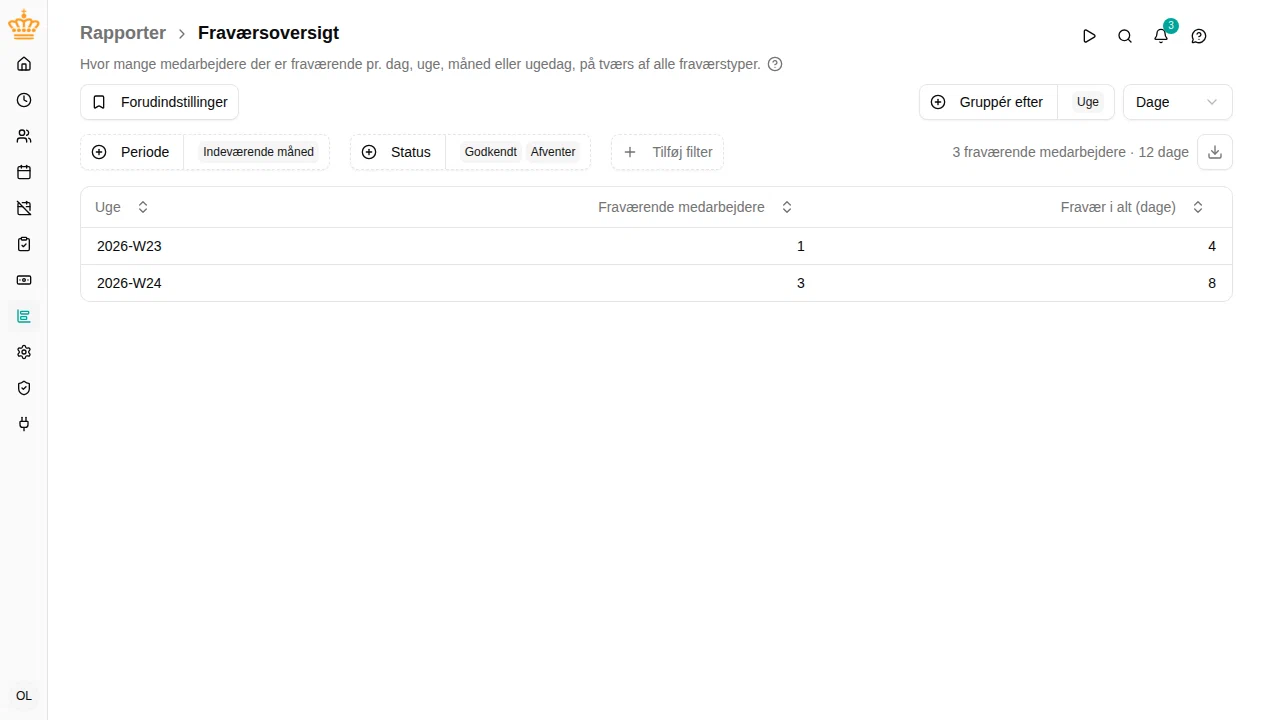This screenshot has height=720, width=1280.
Task: Open the Dage unit dropdown
Action: point(1177,102)
